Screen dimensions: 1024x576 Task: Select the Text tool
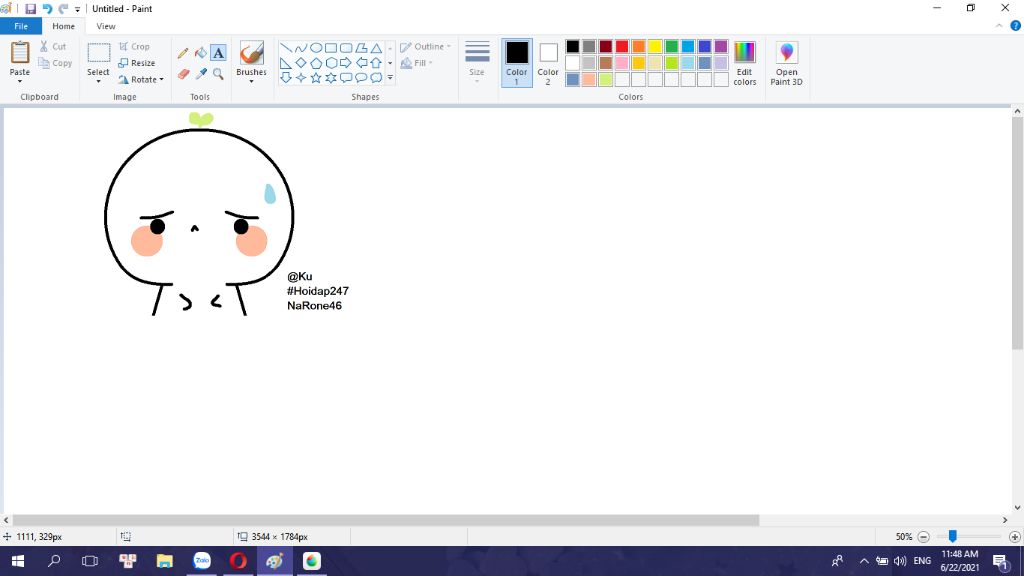(218, 53)
